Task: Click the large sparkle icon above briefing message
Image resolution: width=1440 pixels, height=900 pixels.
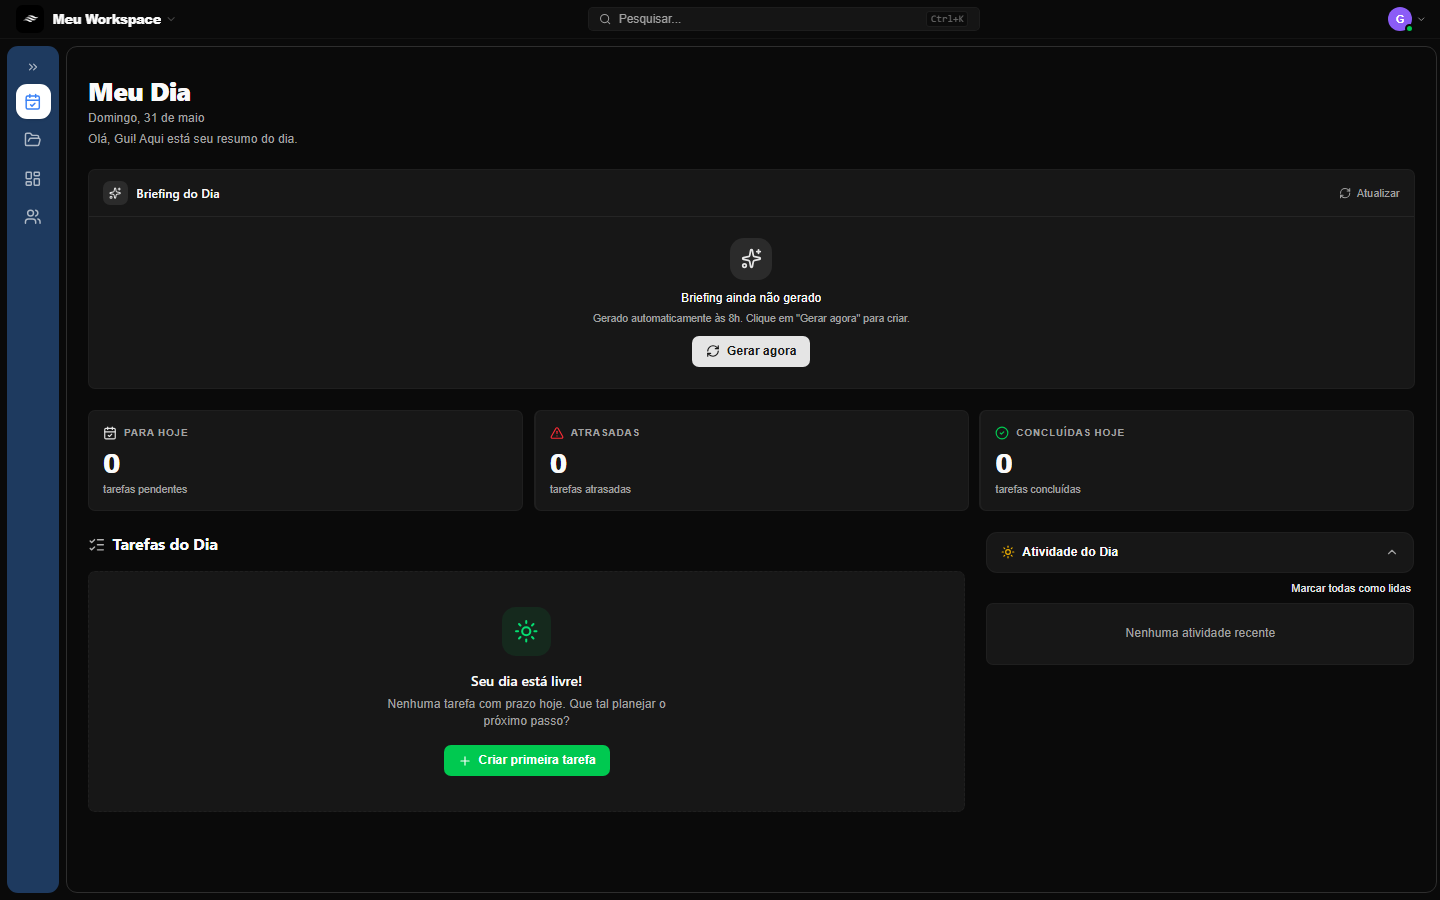Action: click(751, 259)
